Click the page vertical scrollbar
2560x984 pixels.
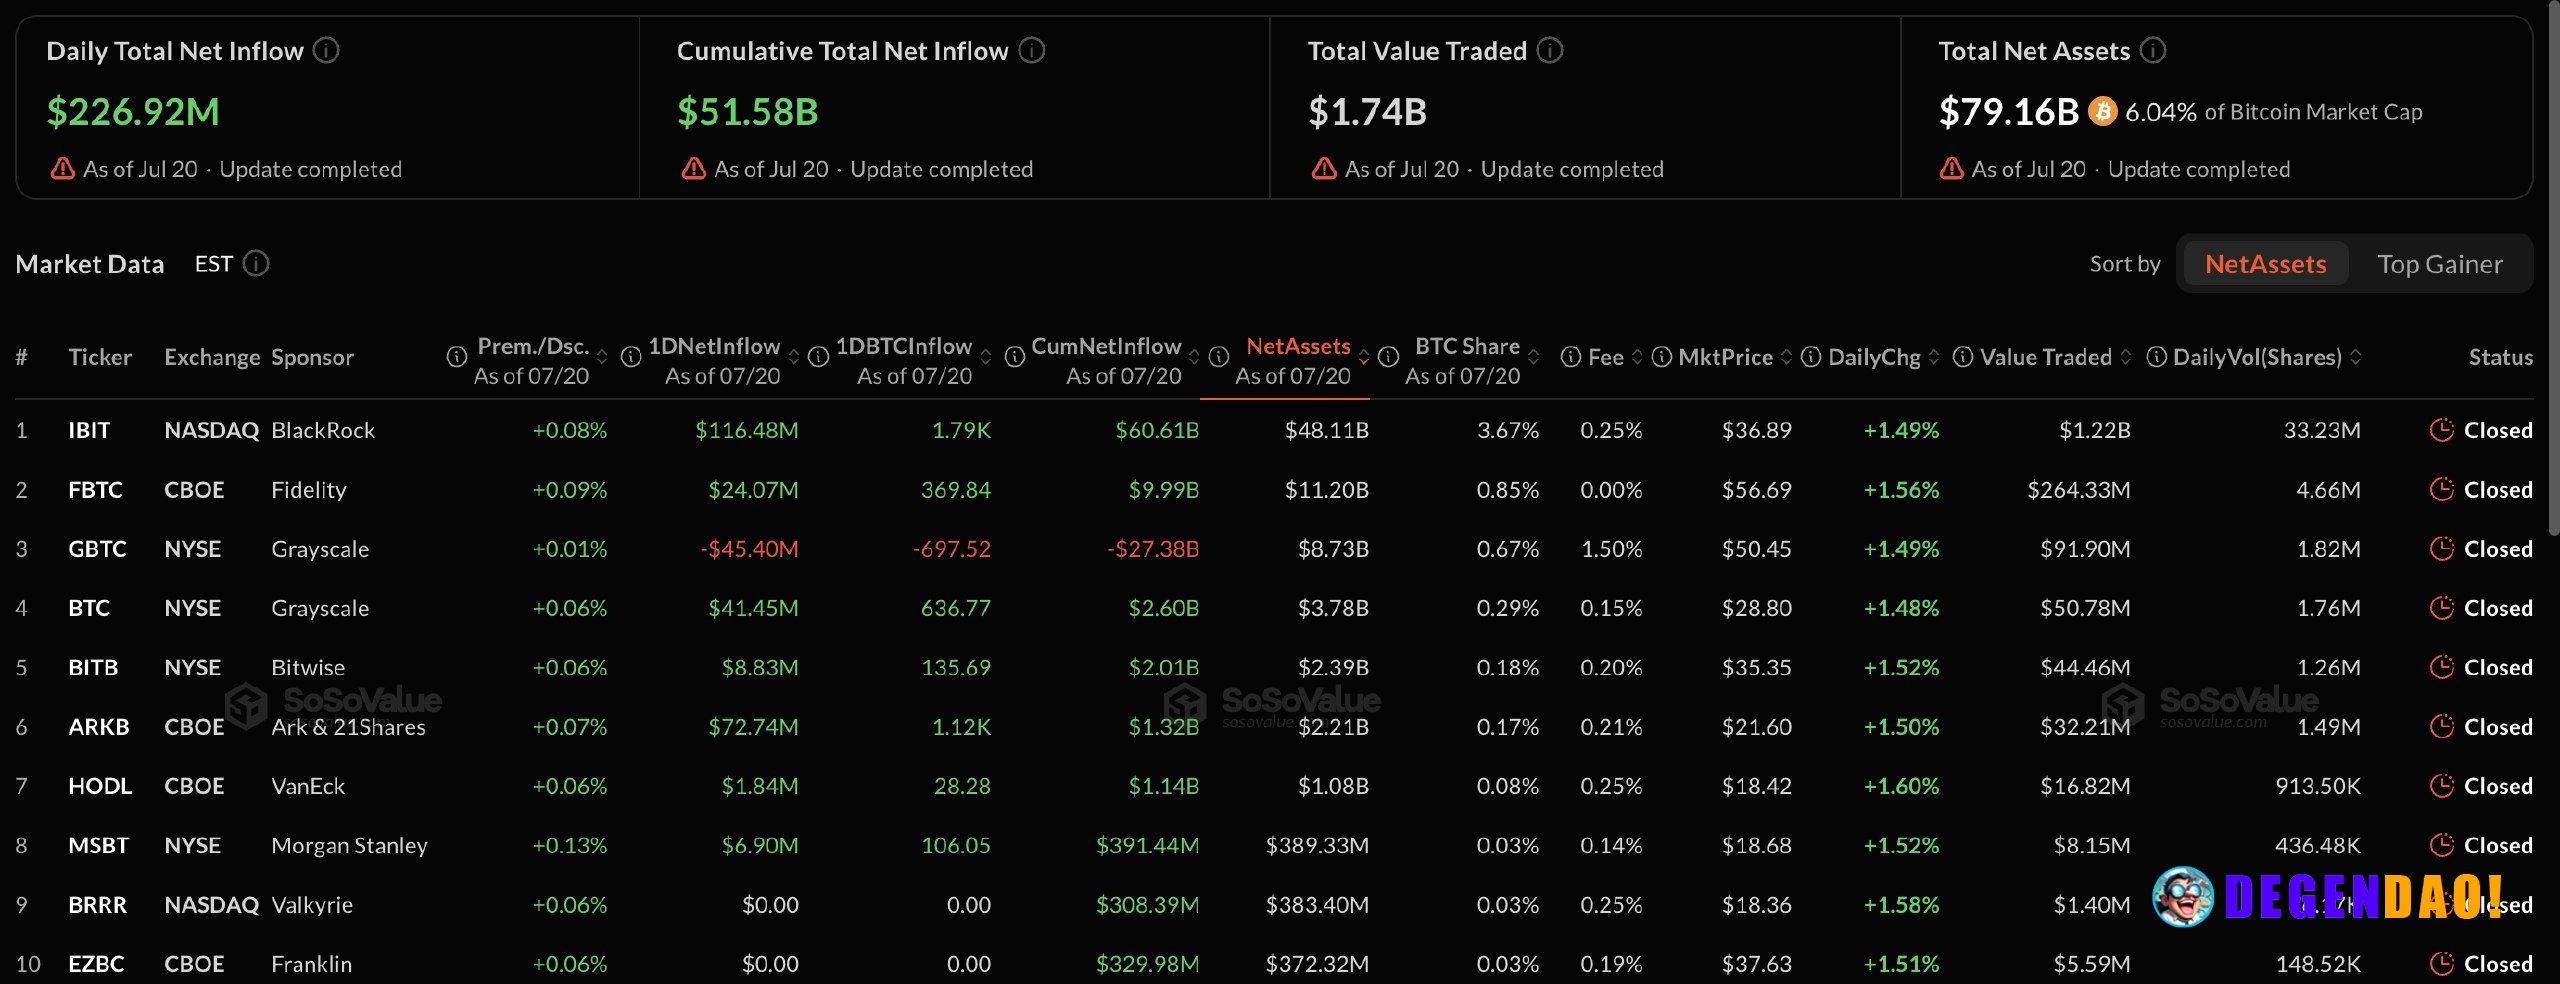tap(2552, 270)
